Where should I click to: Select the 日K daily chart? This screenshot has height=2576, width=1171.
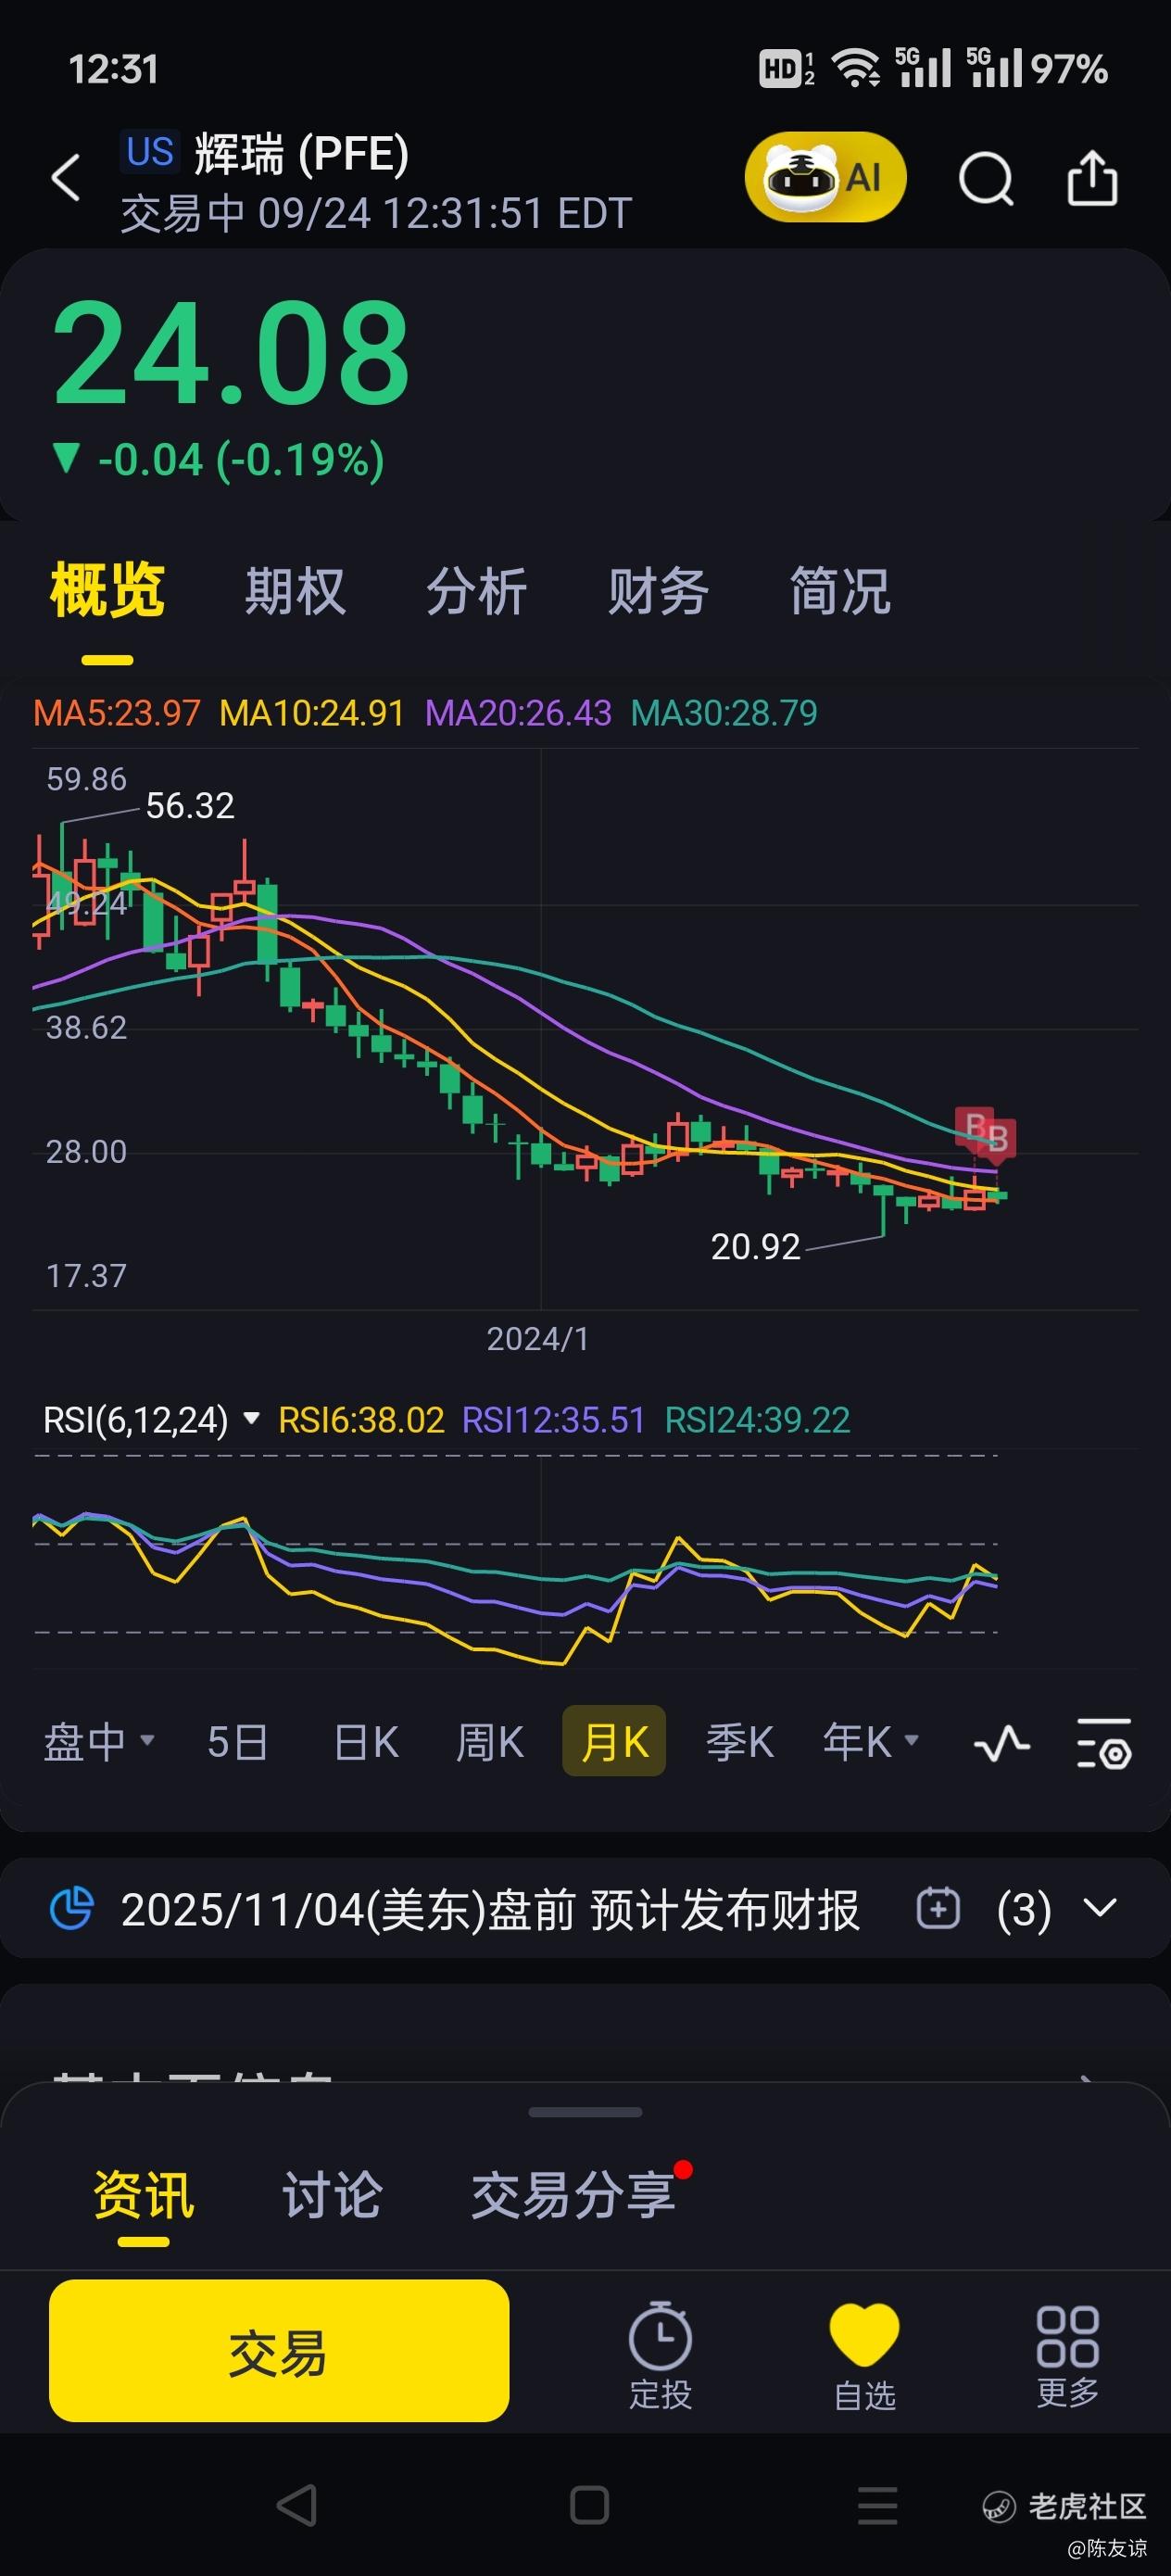pyautogui.click(x=366, y=1742)
